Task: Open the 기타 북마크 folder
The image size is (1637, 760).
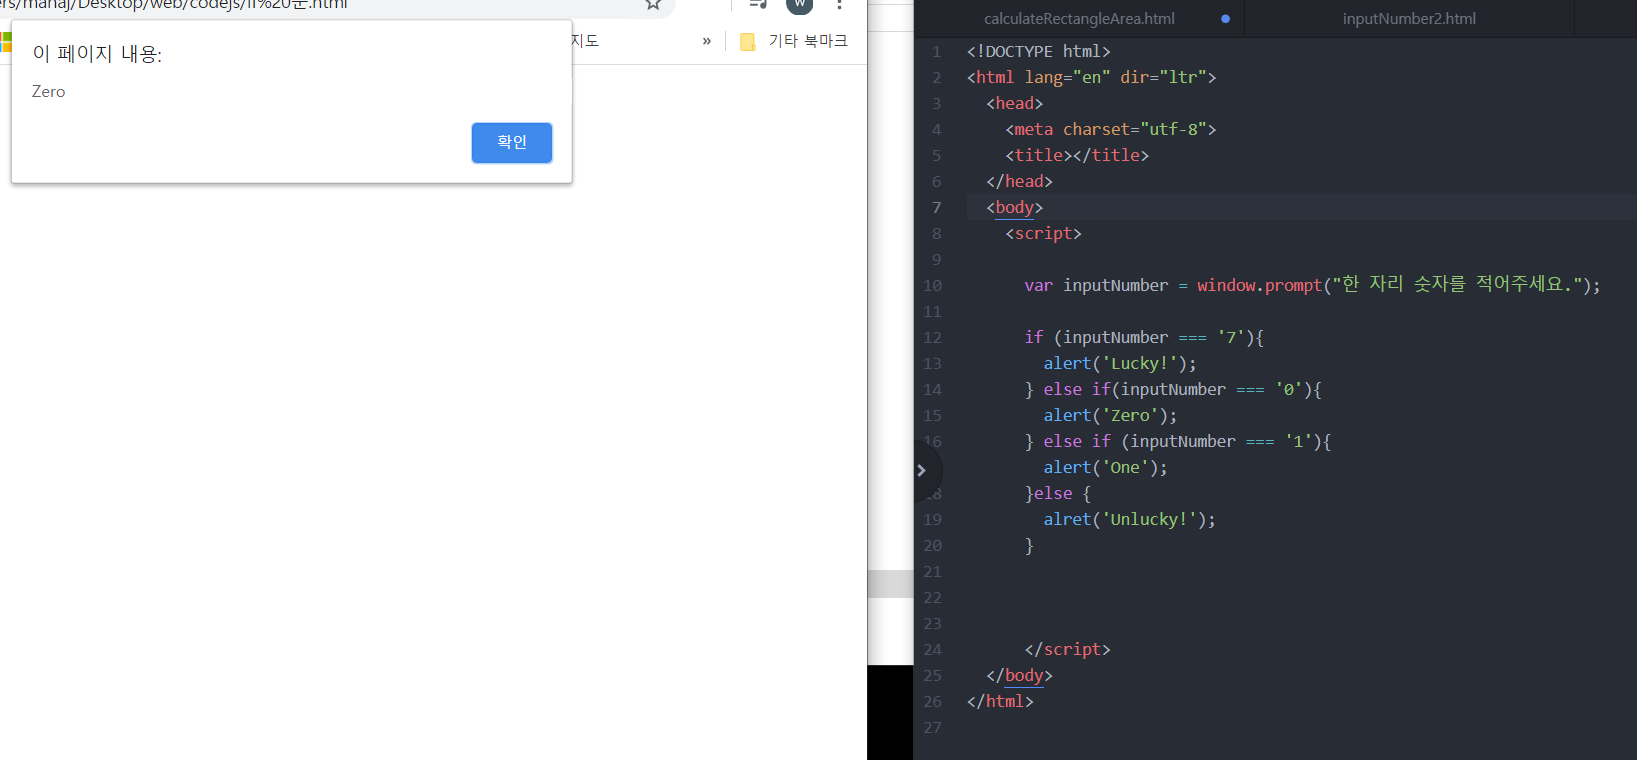Action: (794, 41)
